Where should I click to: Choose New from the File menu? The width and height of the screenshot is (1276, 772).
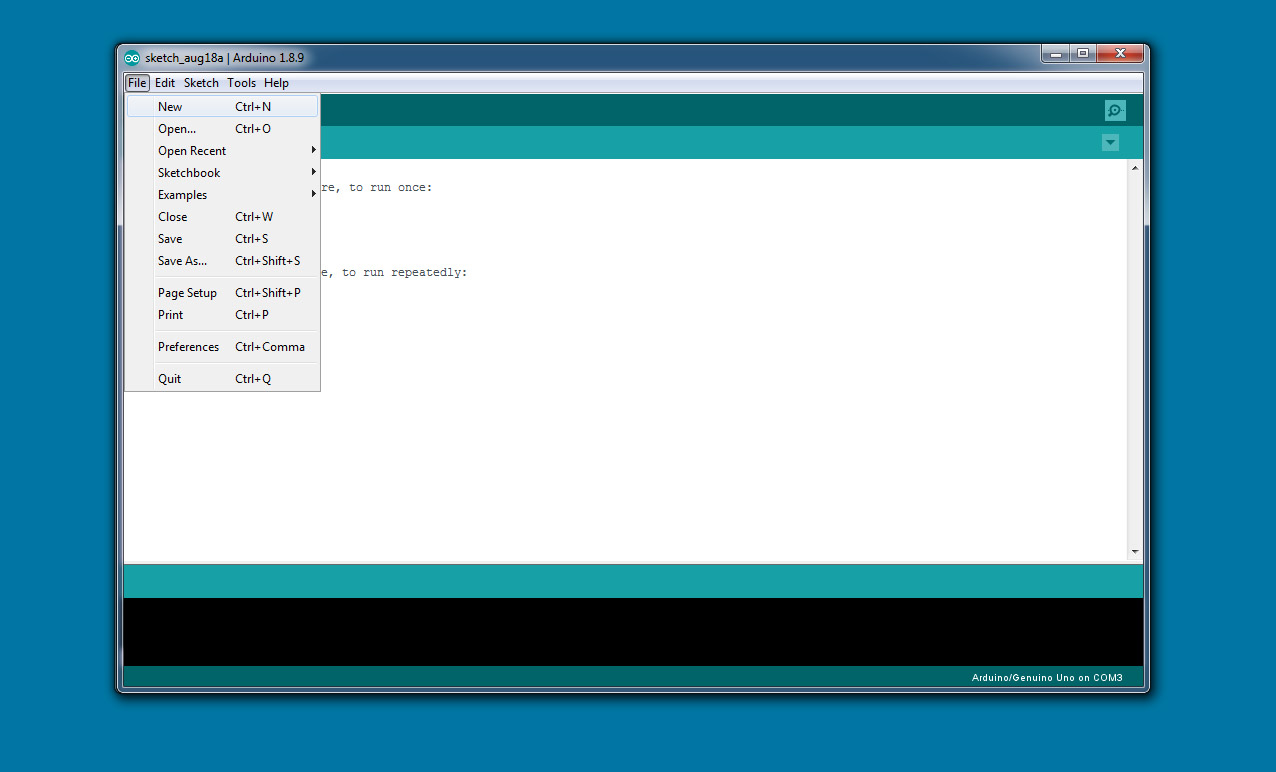click(222, 107)
